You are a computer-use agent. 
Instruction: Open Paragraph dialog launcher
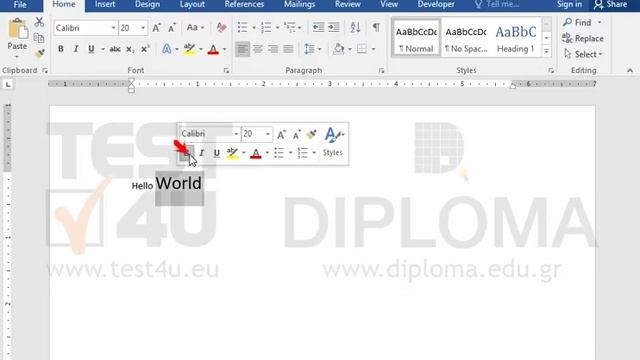pos(381,71)
